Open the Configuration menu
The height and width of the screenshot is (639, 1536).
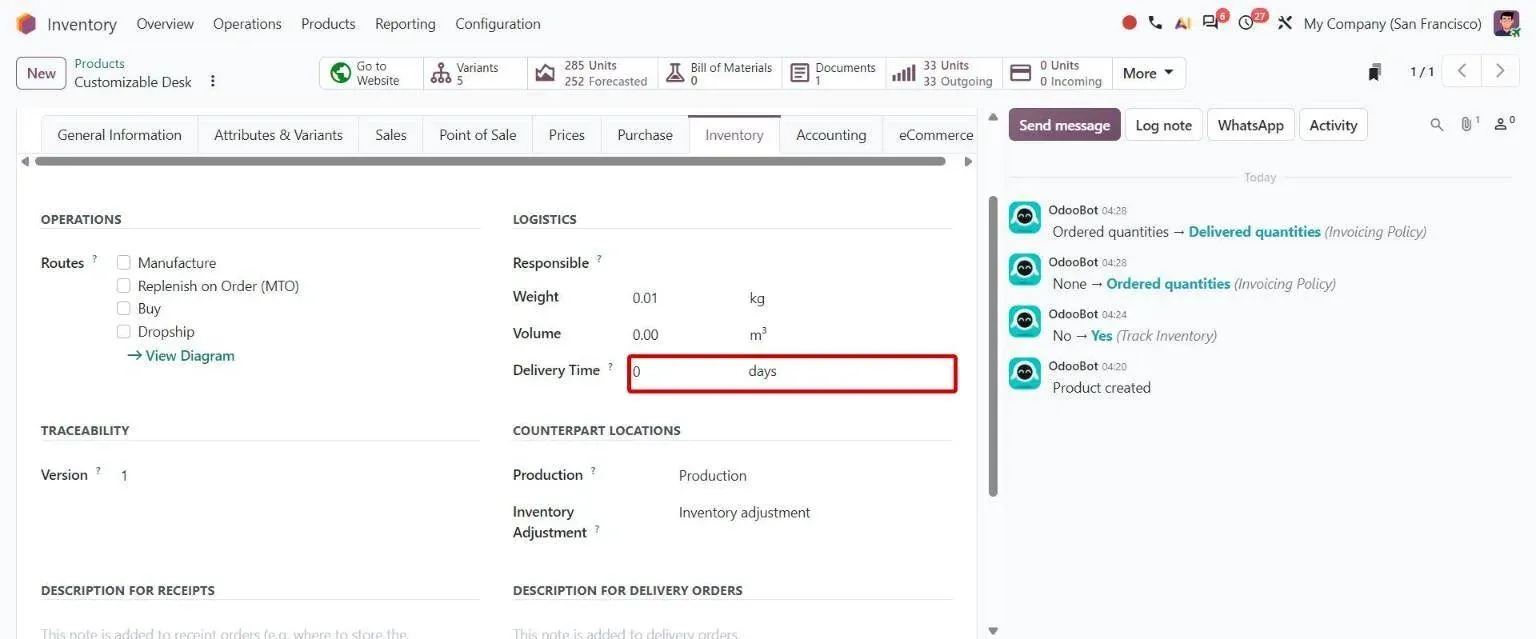tap(498, 24)
